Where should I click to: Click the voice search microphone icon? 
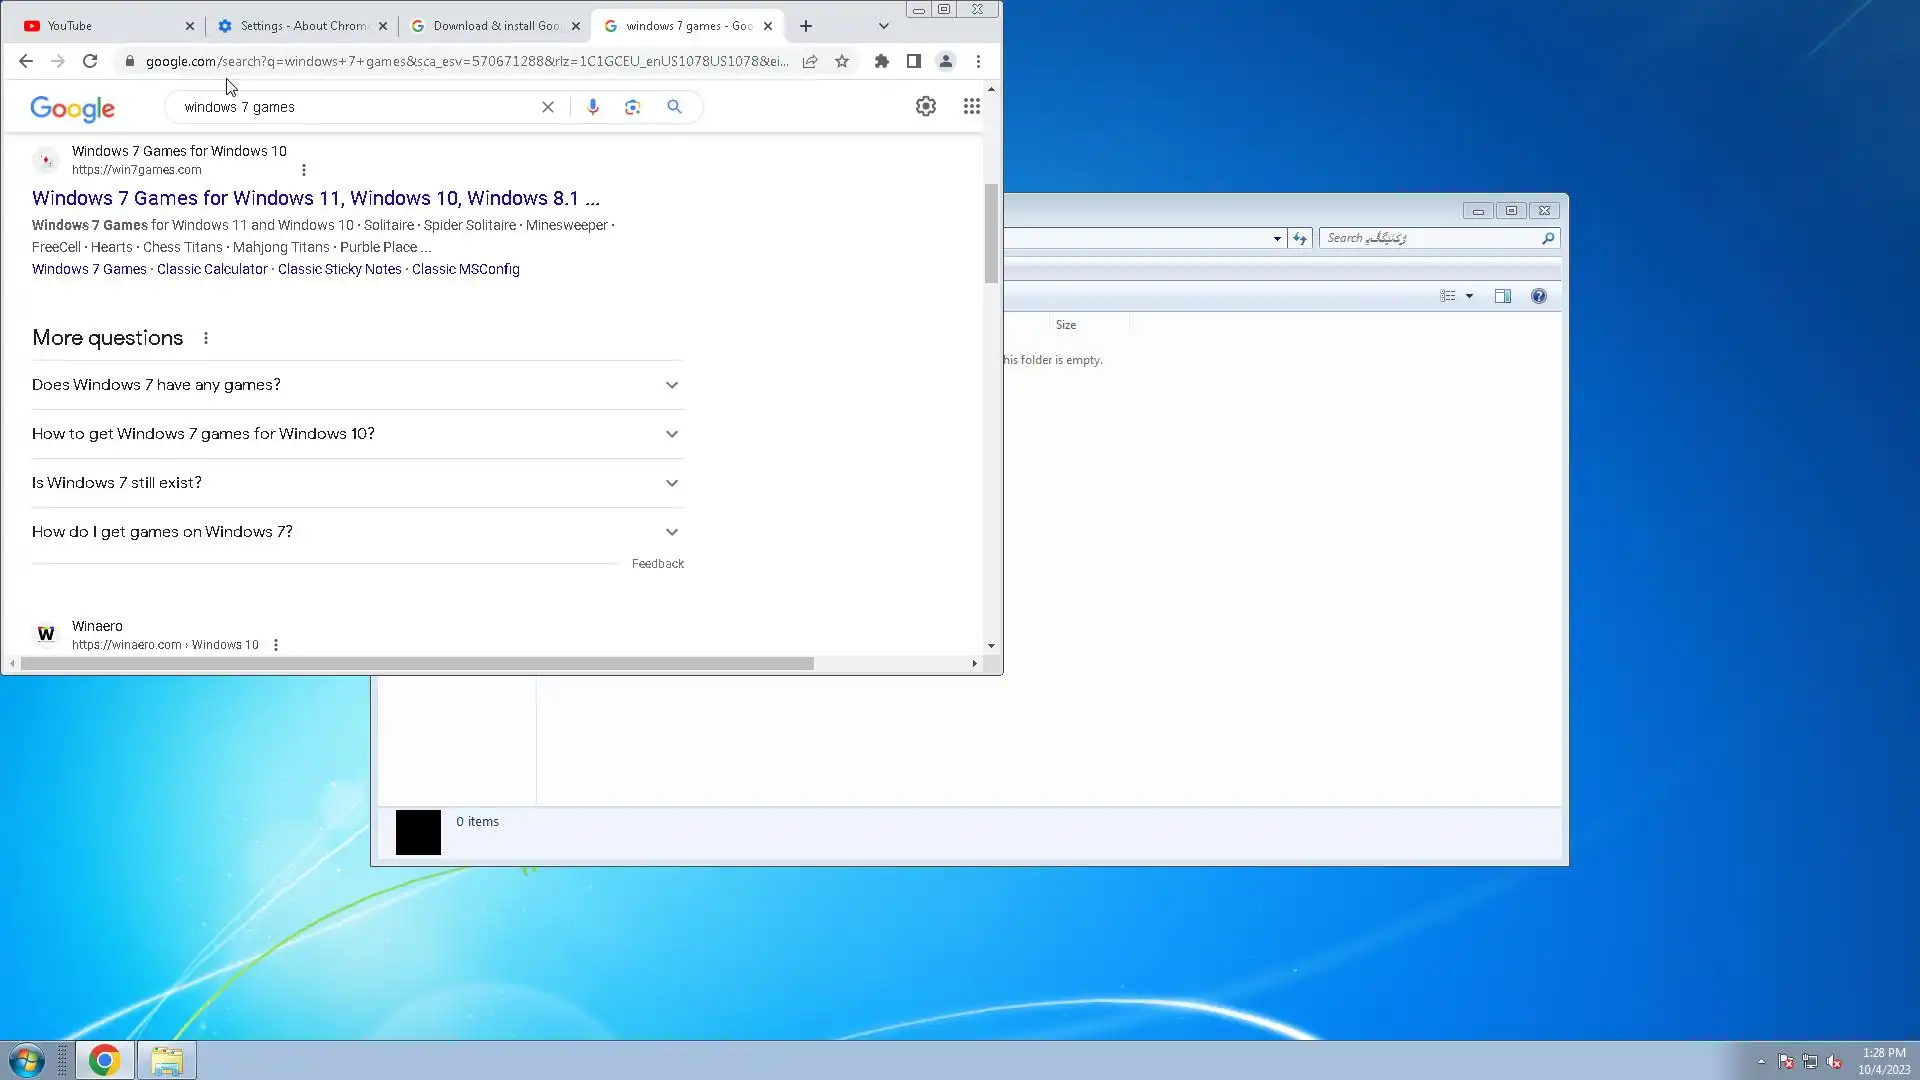(593, 107)
